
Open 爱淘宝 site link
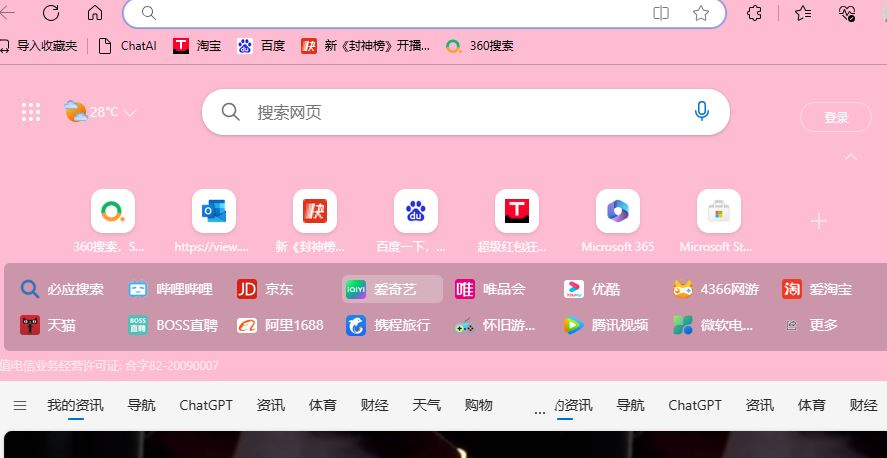(x=817, y=290)
